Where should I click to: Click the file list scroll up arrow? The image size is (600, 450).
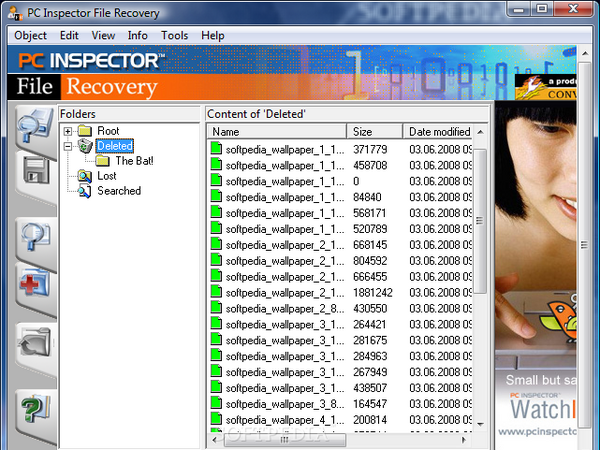click(x=481, y=132)
